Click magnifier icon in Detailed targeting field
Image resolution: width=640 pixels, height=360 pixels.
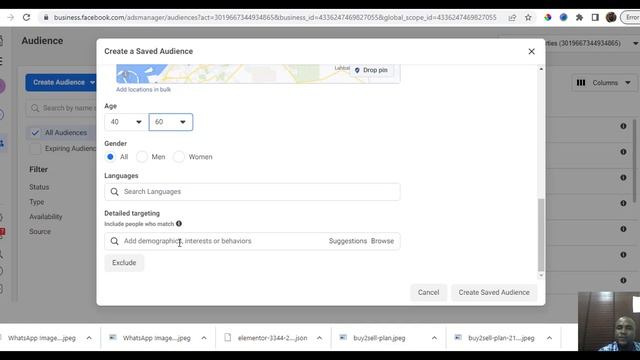coord(115,241)
